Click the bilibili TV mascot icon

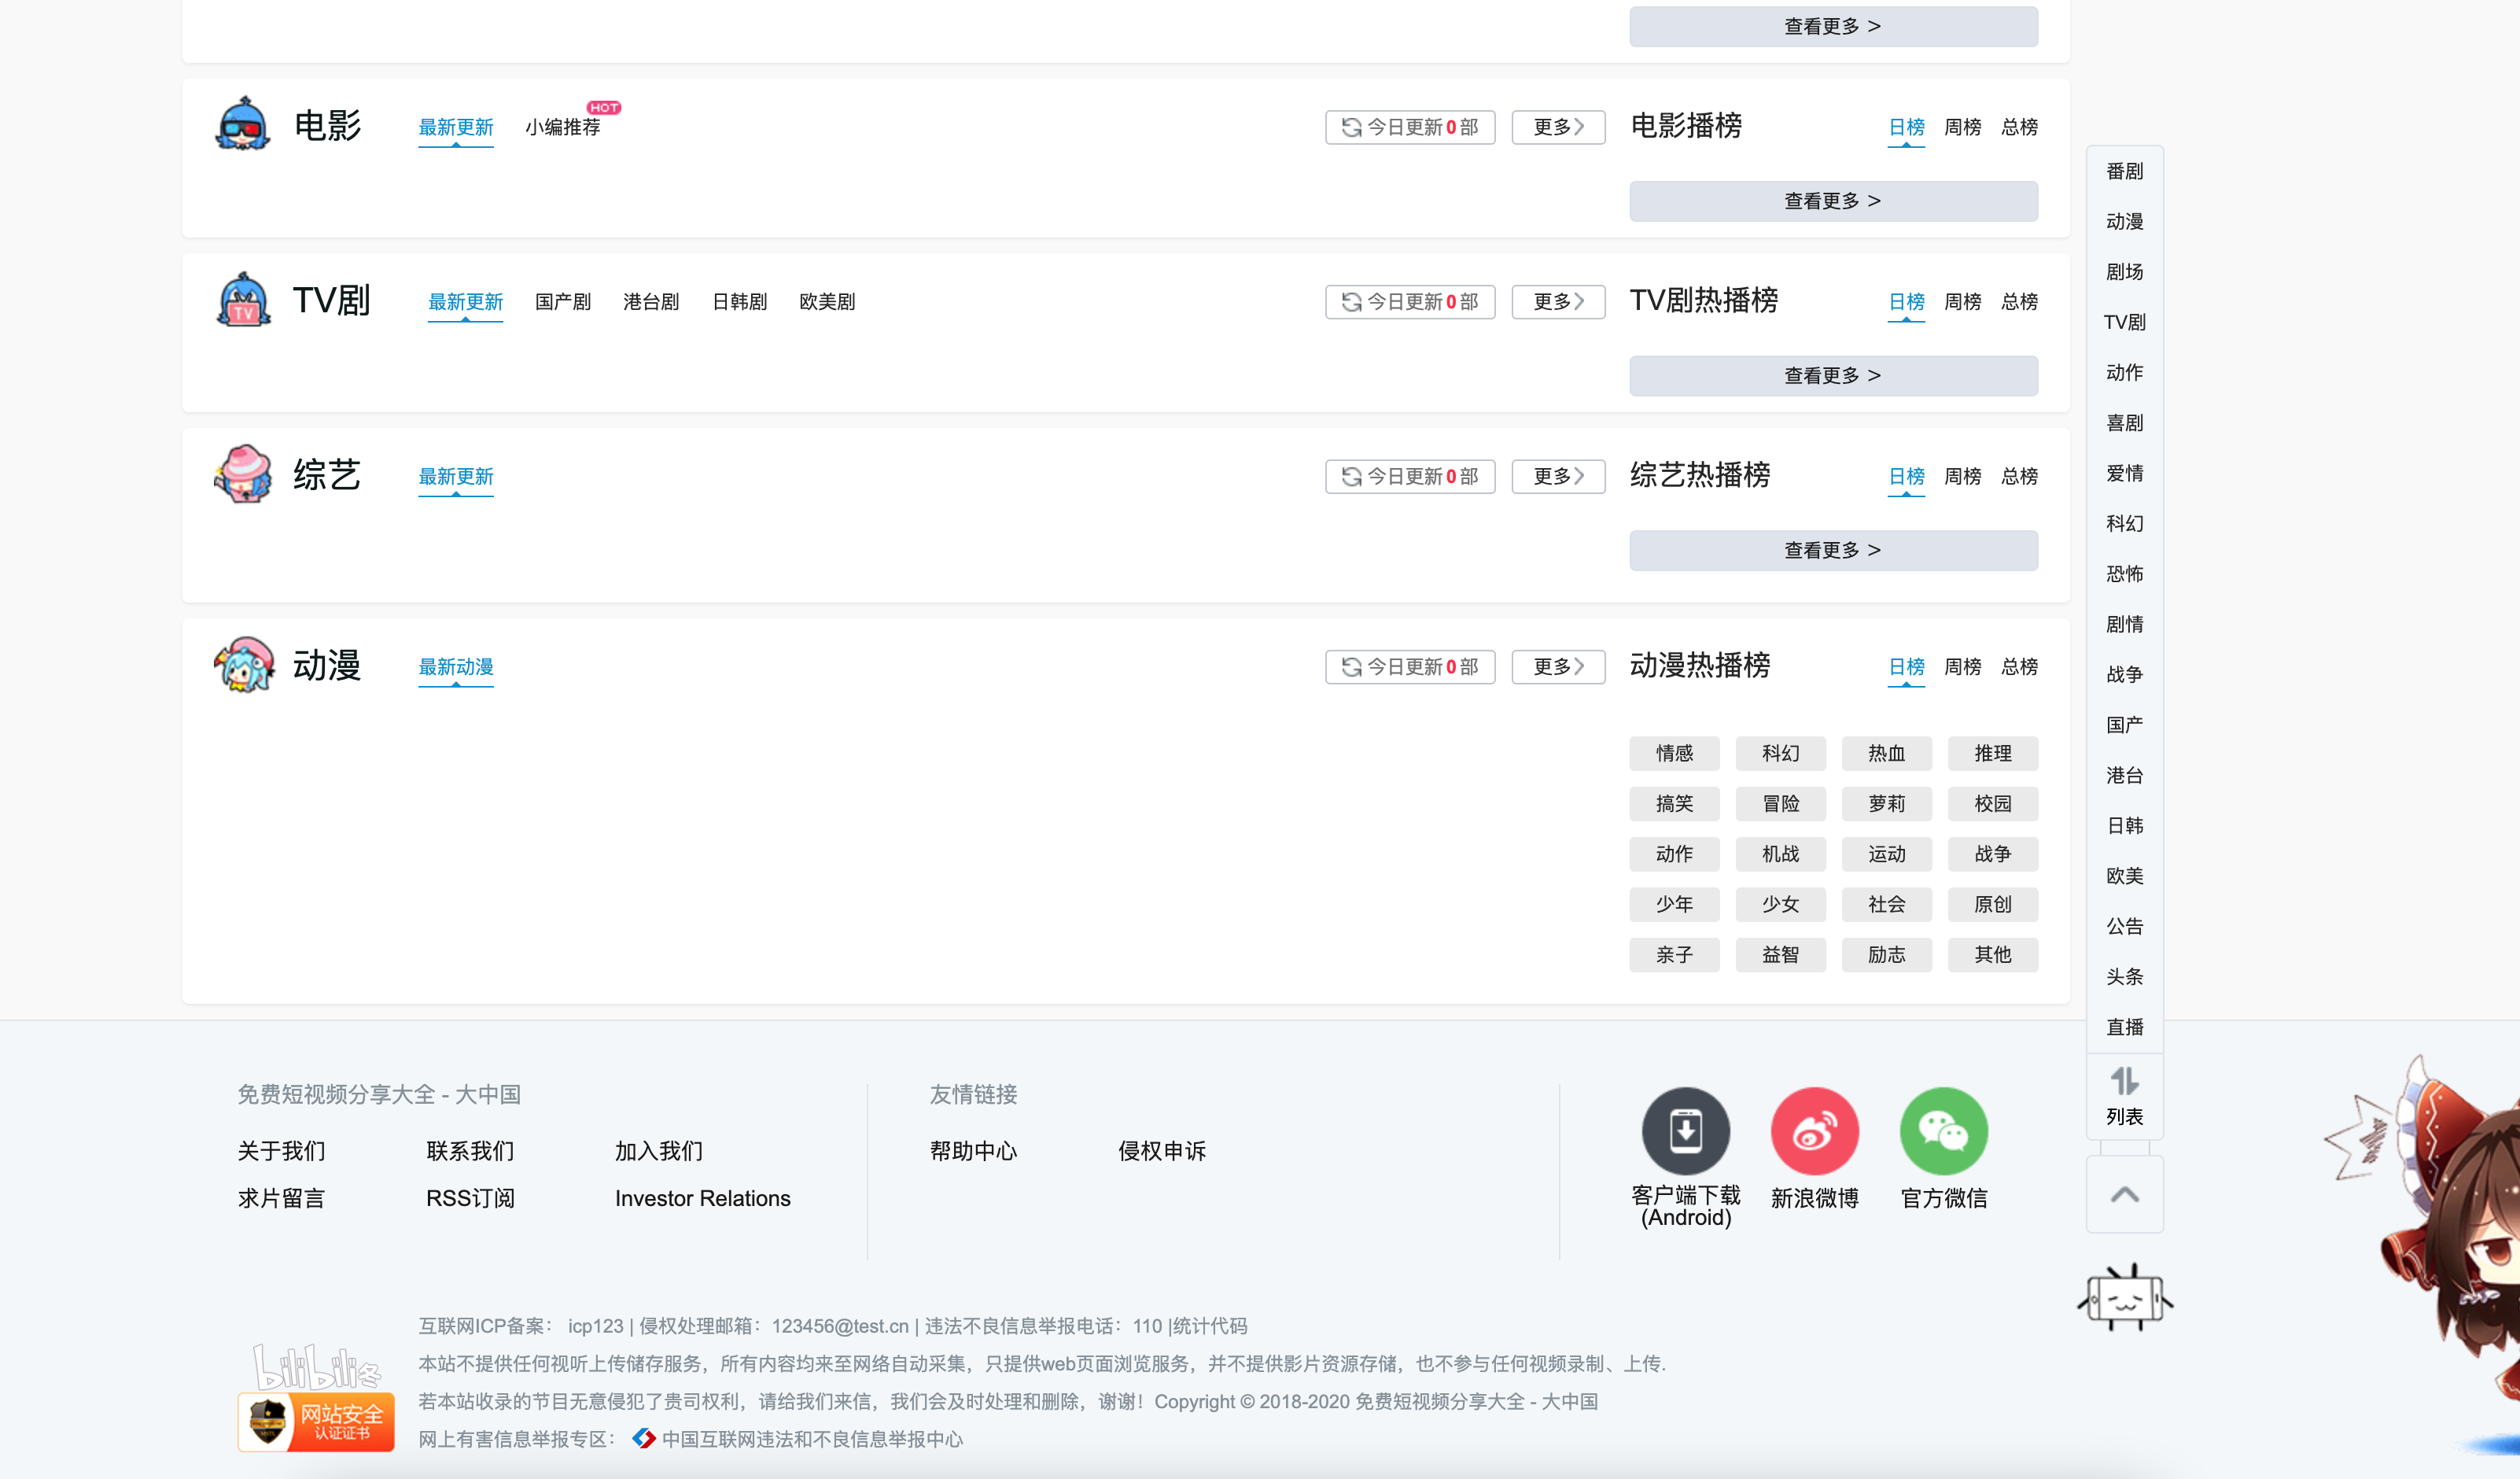click(2124, 1297)
